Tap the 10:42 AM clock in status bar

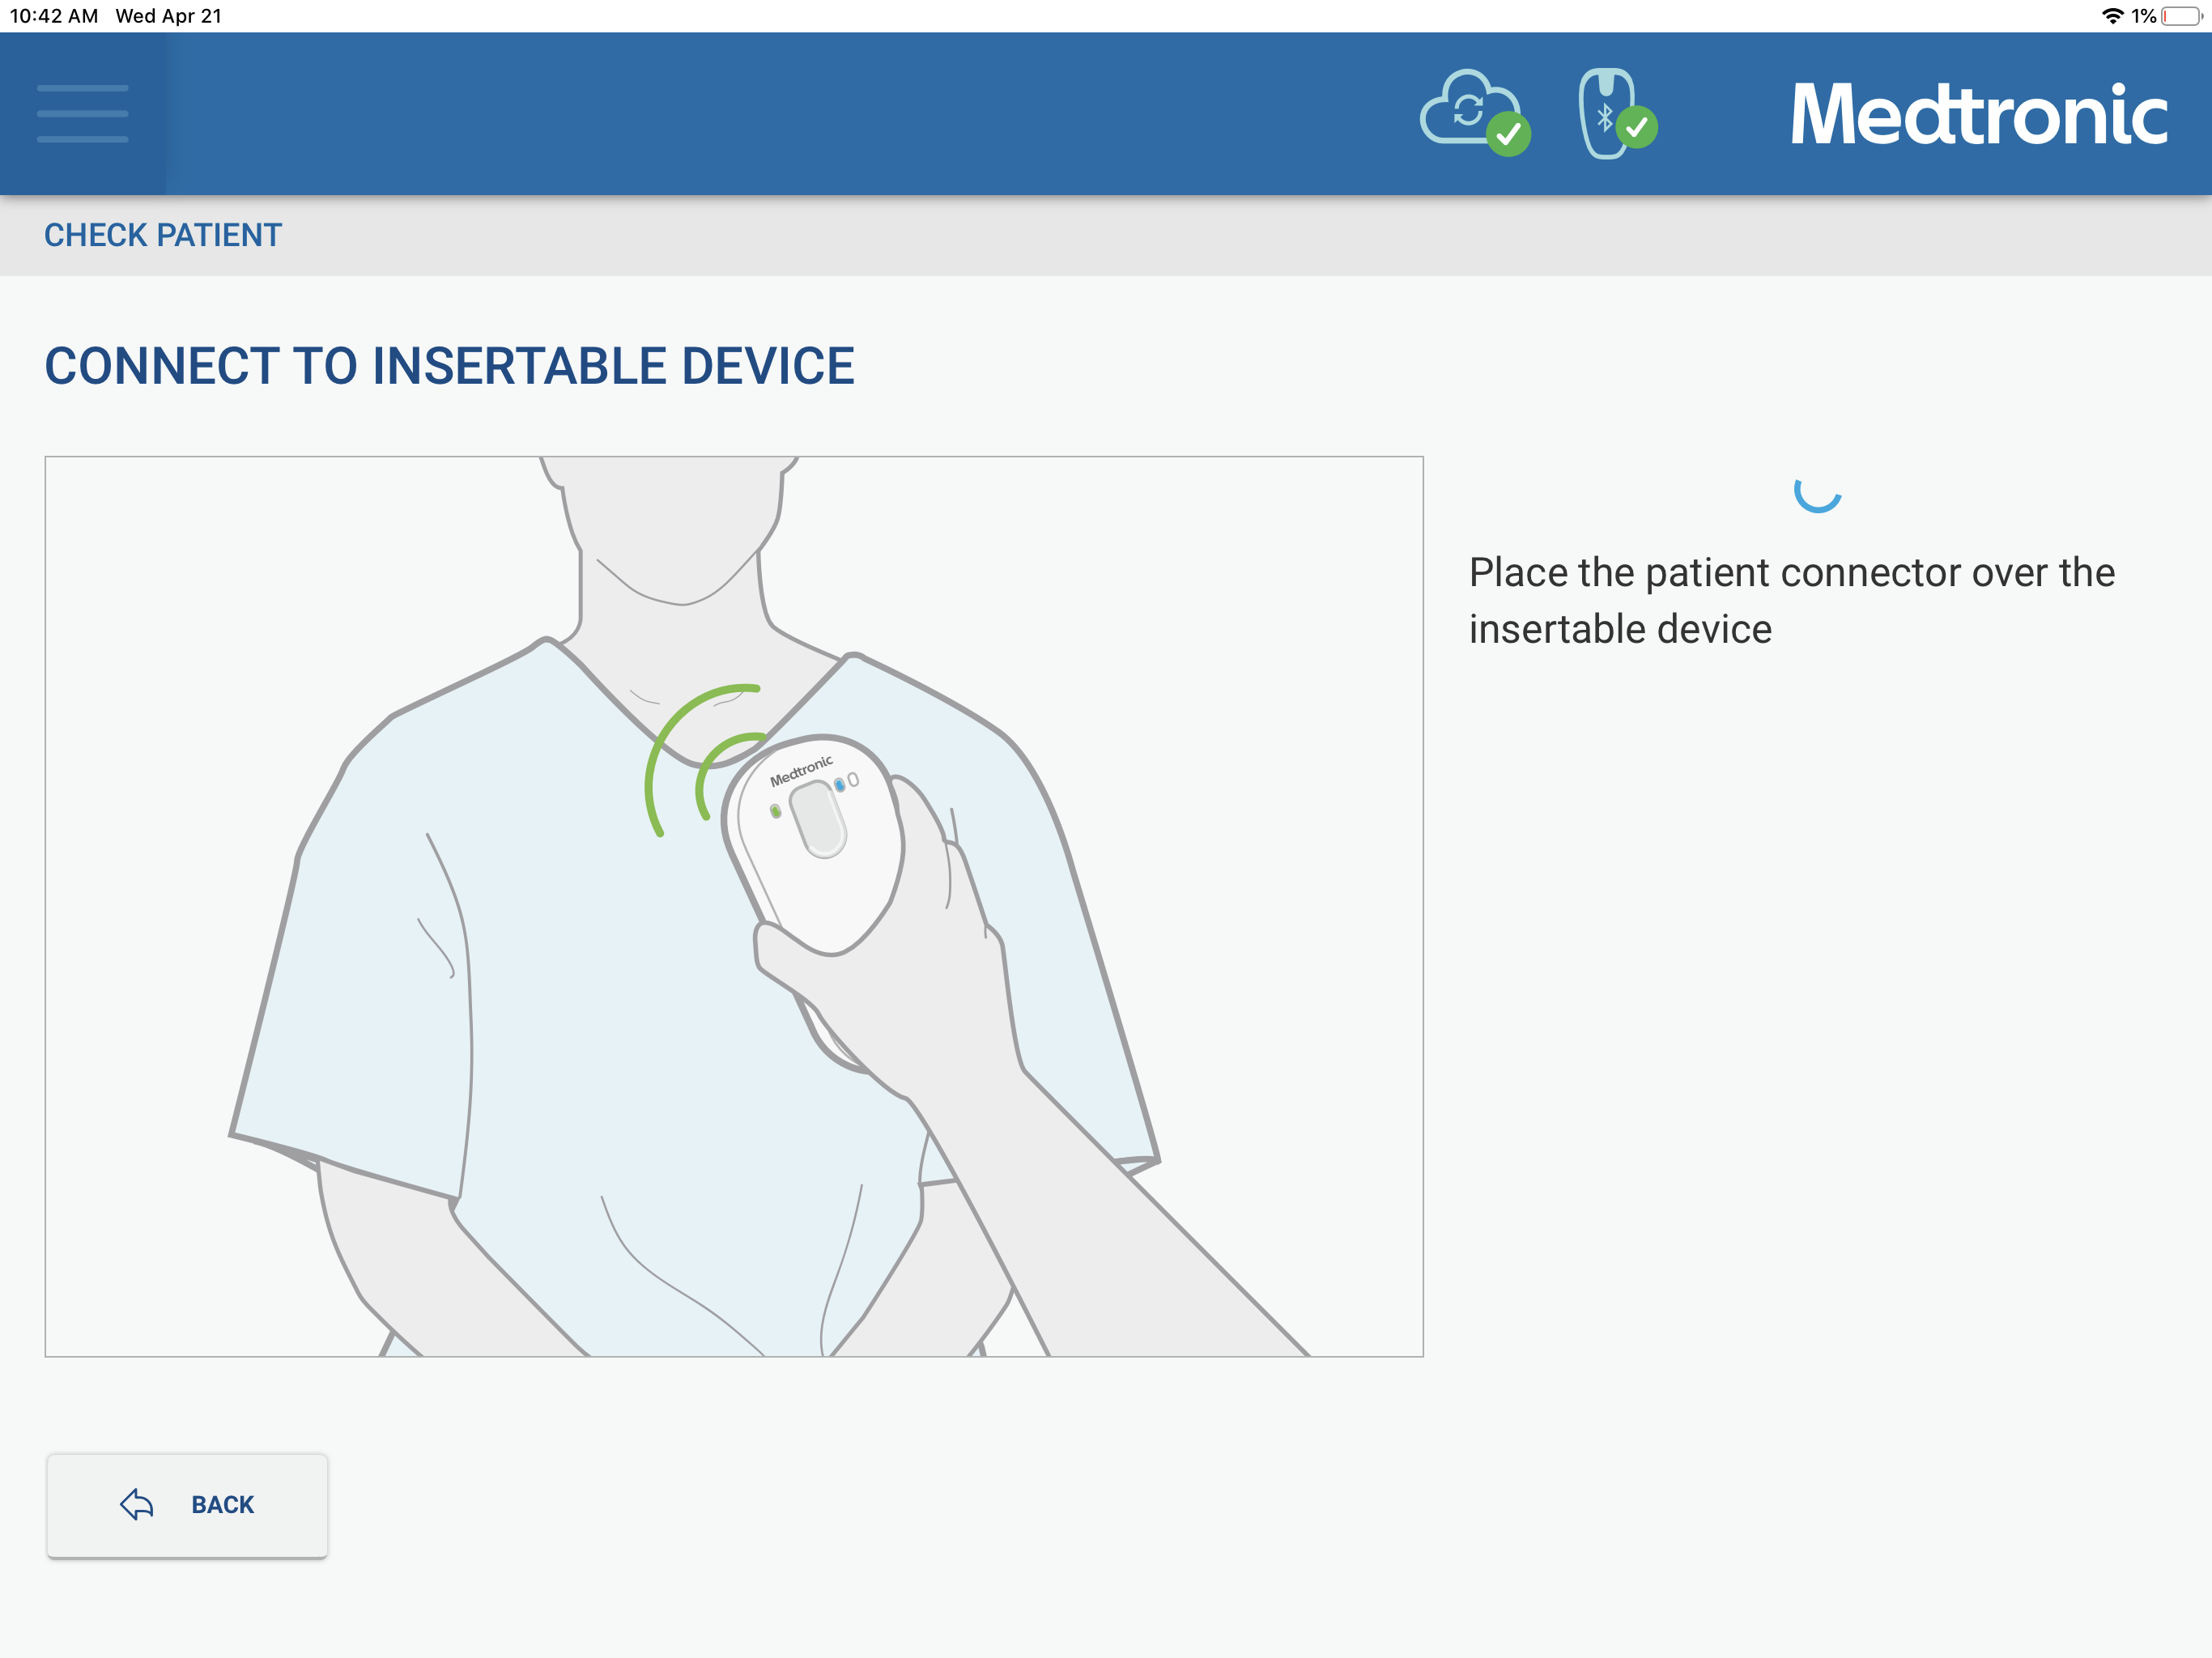coord(54,16)
